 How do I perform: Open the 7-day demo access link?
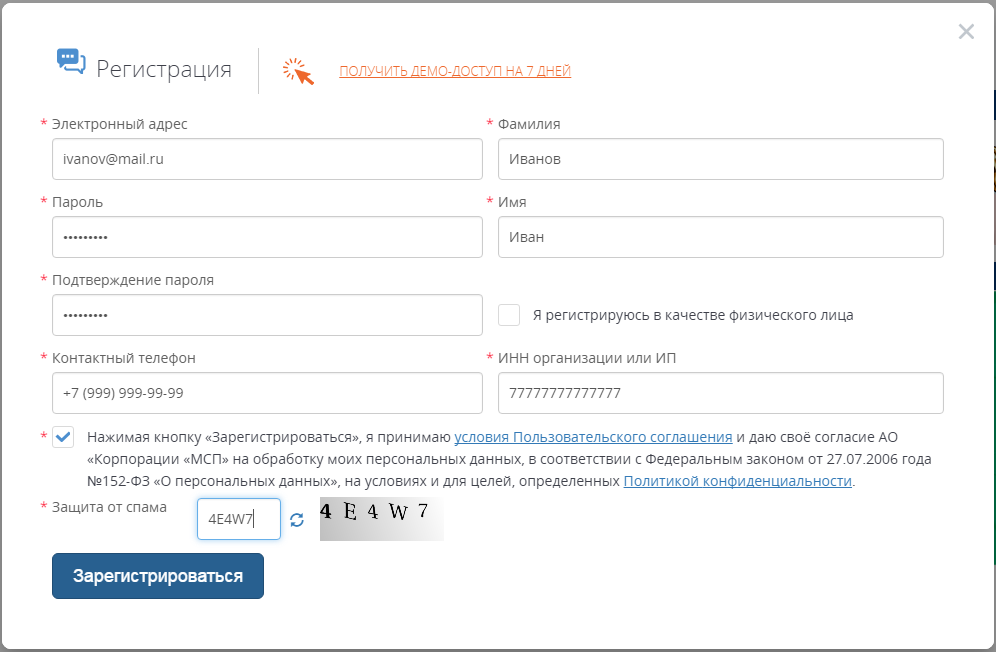click(455, 71)
